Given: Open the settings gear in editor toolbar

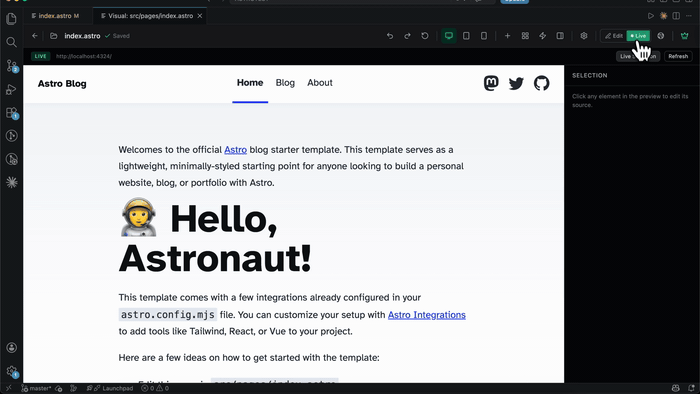Looking at the screenshot, I should point(584,36).
